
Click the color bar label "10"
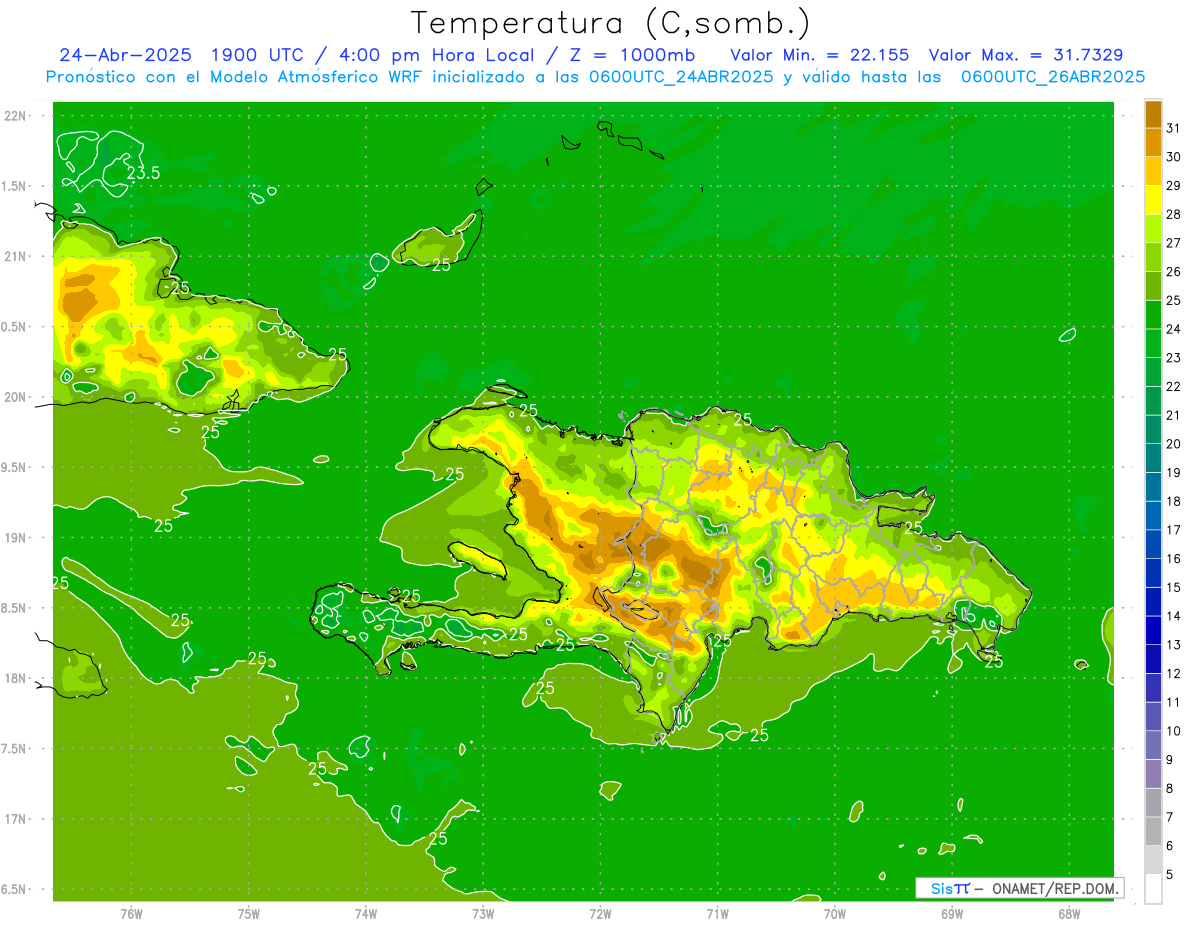1174,731
